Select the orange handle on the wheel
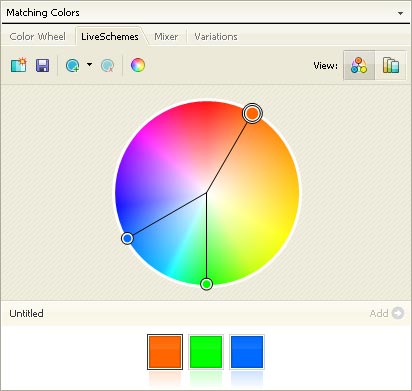The height and width of the screenshot is (391, 412). [x=252, y=114]
